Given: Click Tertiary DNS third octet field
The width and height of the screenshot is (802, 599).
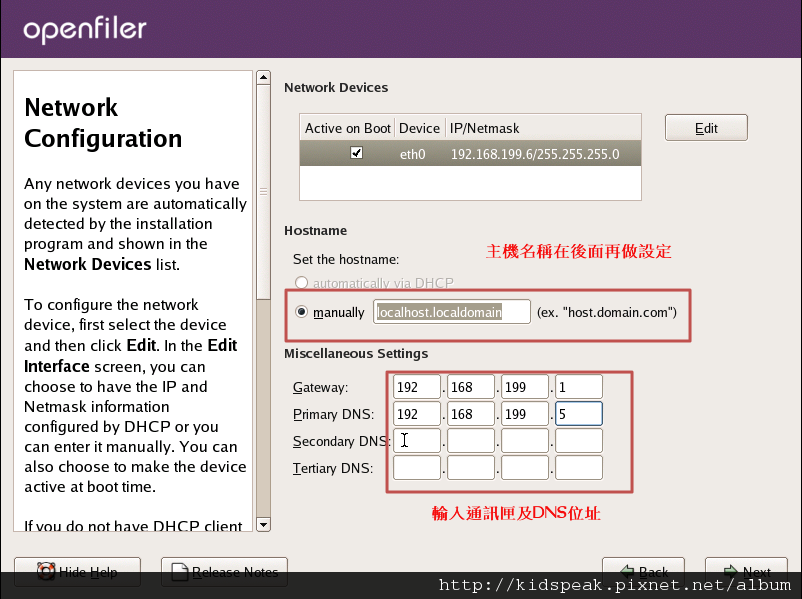Looking at the screenshot, I should (525, 468).
